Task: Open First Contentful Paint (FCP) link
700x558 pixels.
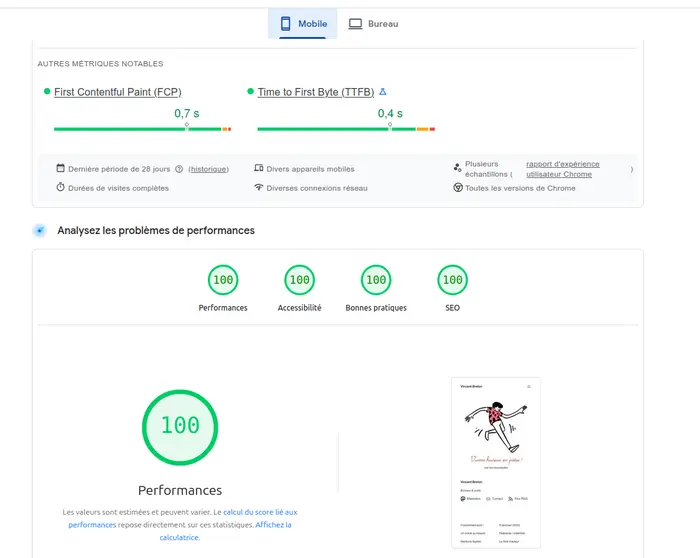Action: 118,92
